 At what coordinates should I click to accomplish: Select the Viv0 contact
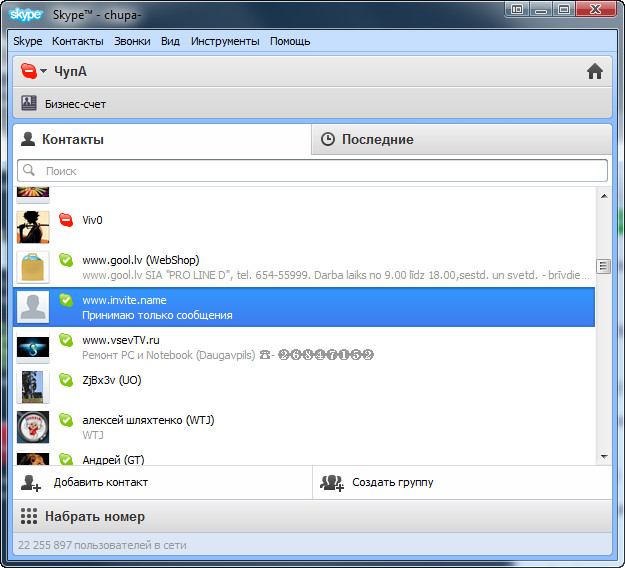pyautogui.click(x=304, y=227)
